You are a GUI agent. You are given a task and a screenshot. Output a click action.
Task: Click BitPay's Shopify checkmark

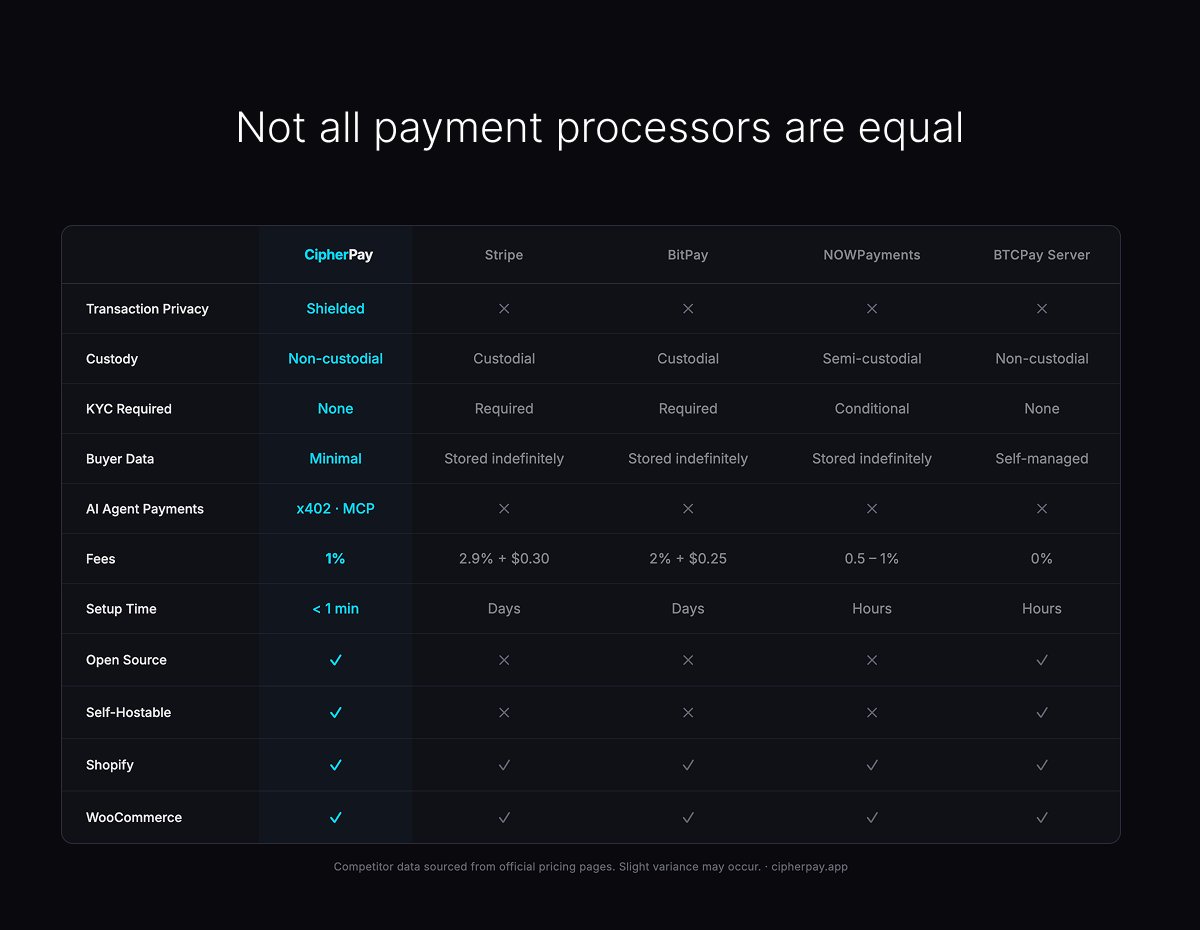pyautogui.click(x=688, y=765)
